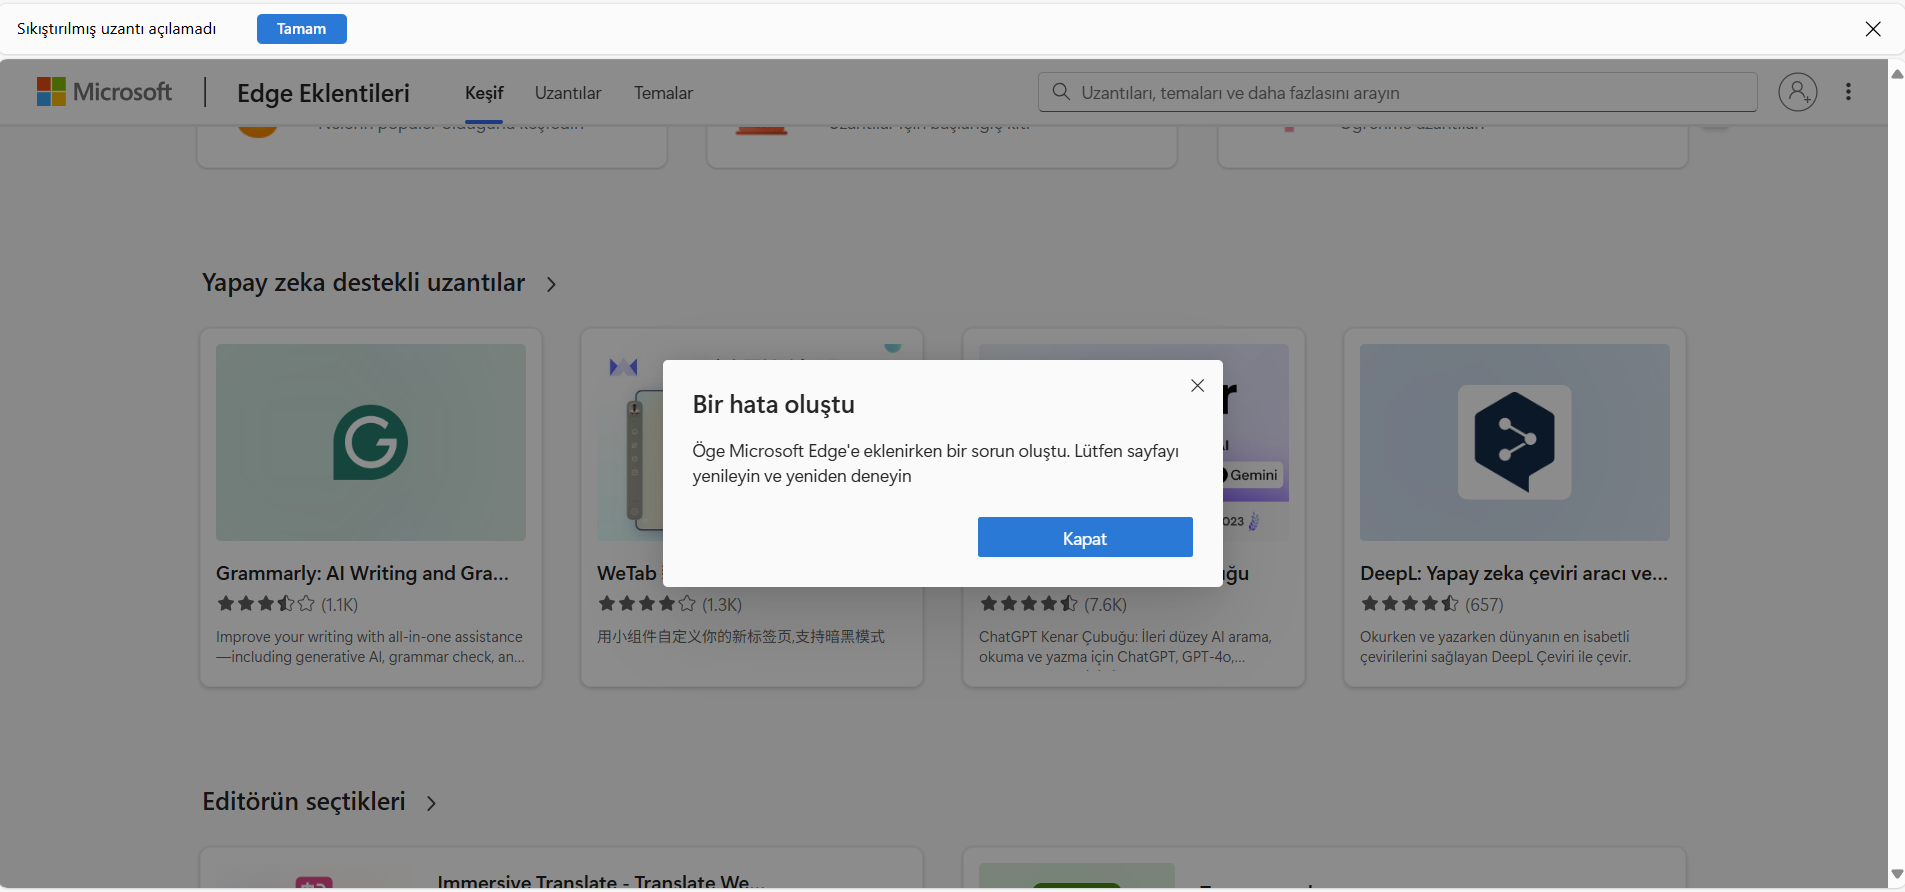Click the Tamam button in notification bar
The image size is (1905, 892).
(302, 29)
